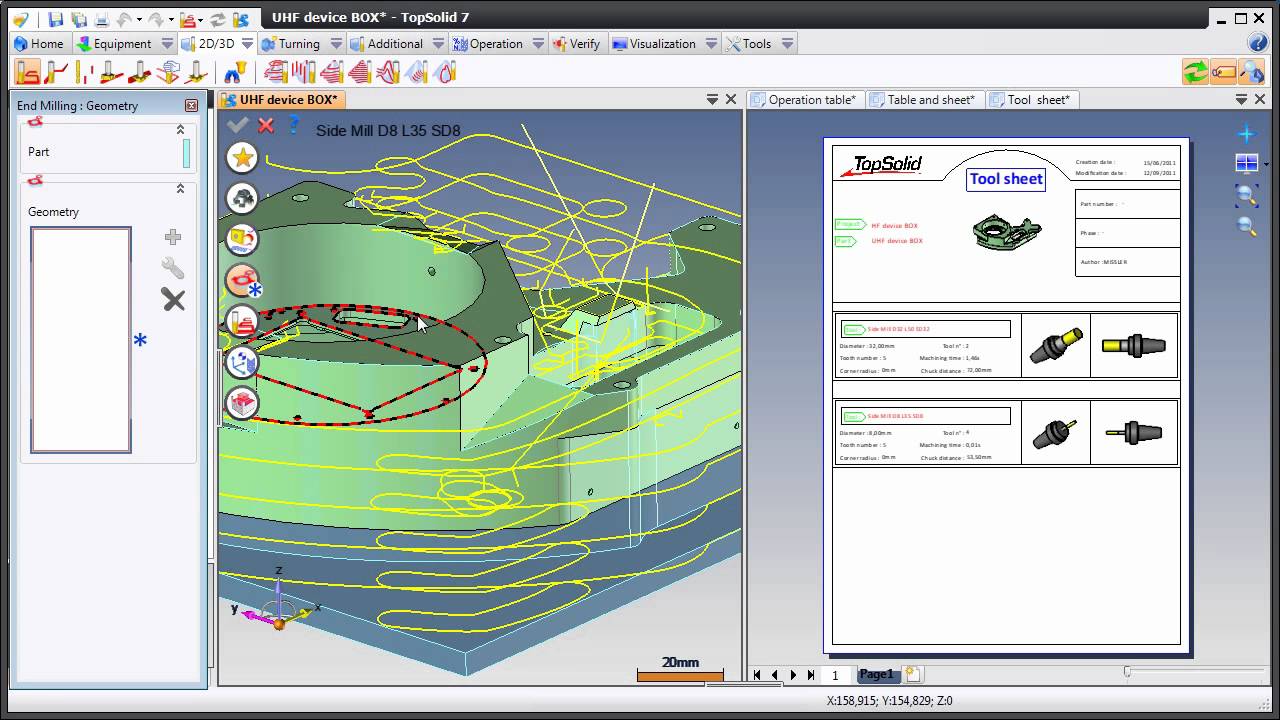1280x720 pixels.
Task: Click the cyan Part color field
Action: (x=186, y=153)
